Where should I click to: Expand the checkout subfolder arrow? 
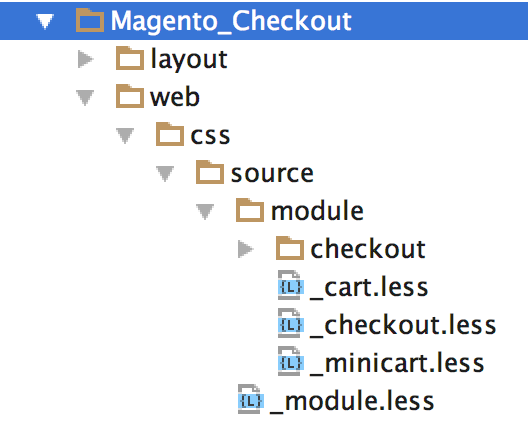point(245,249)
